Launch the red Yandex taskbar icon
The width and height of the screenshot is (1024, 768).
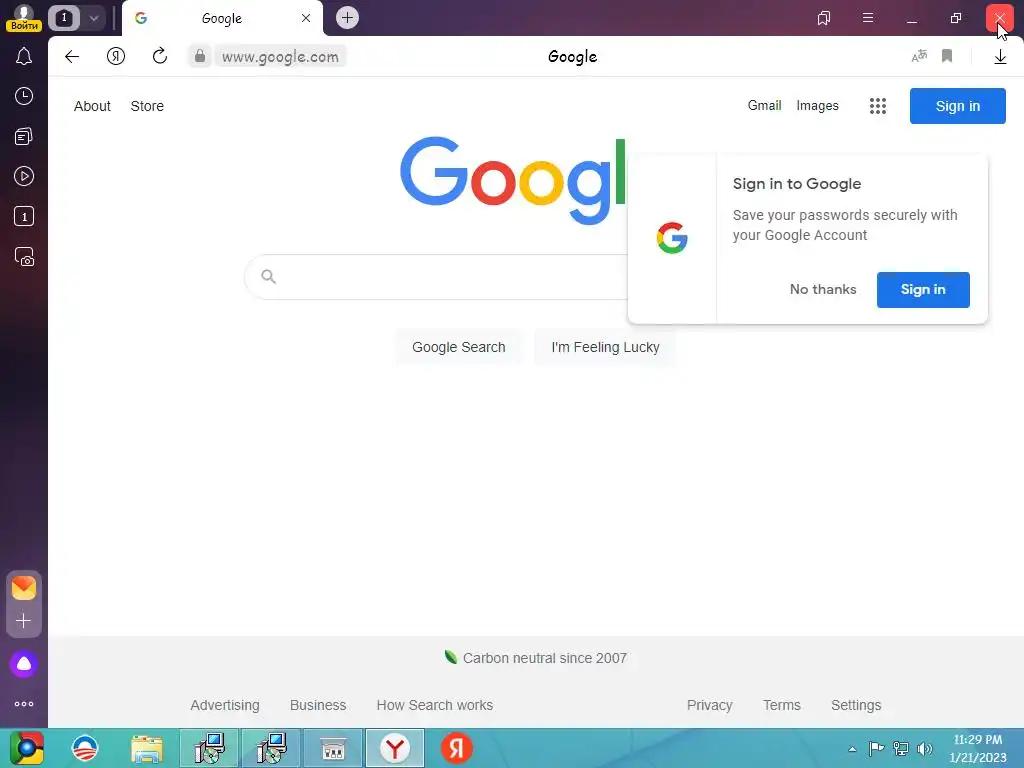tap(456, 748)
